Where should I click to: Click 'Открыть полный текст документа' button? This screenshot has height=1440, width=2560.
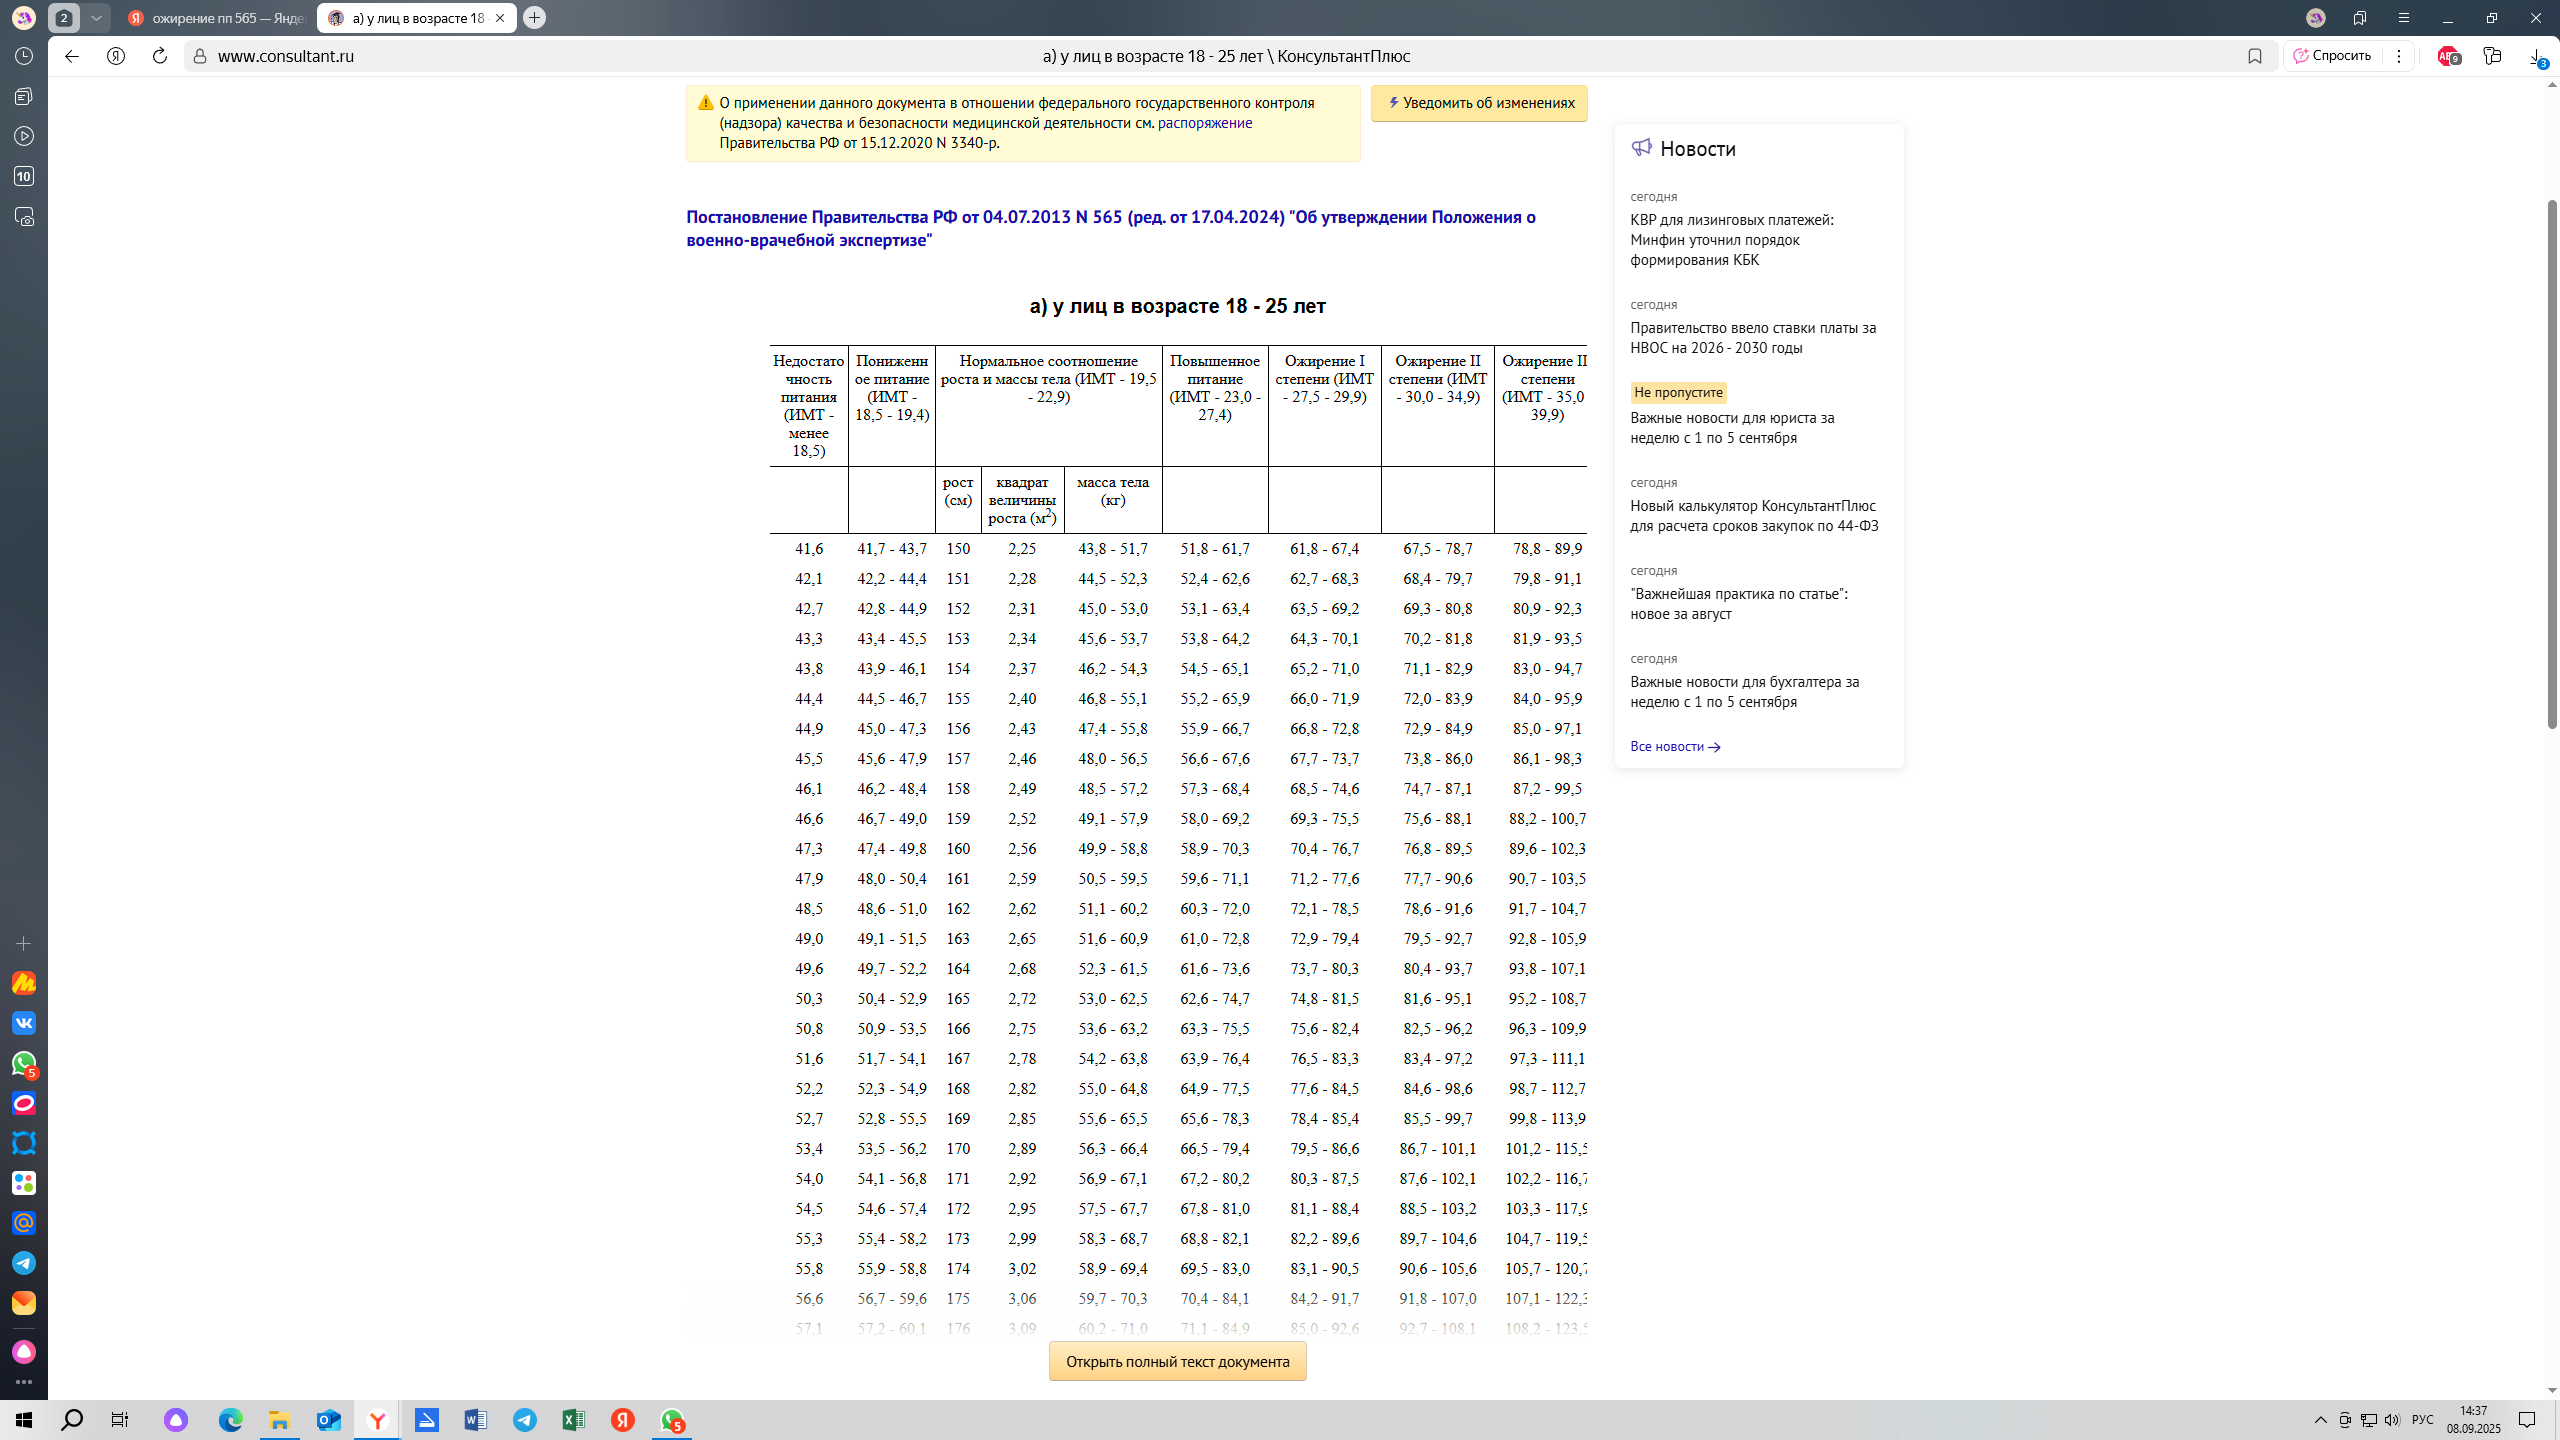(1177, 1362)
